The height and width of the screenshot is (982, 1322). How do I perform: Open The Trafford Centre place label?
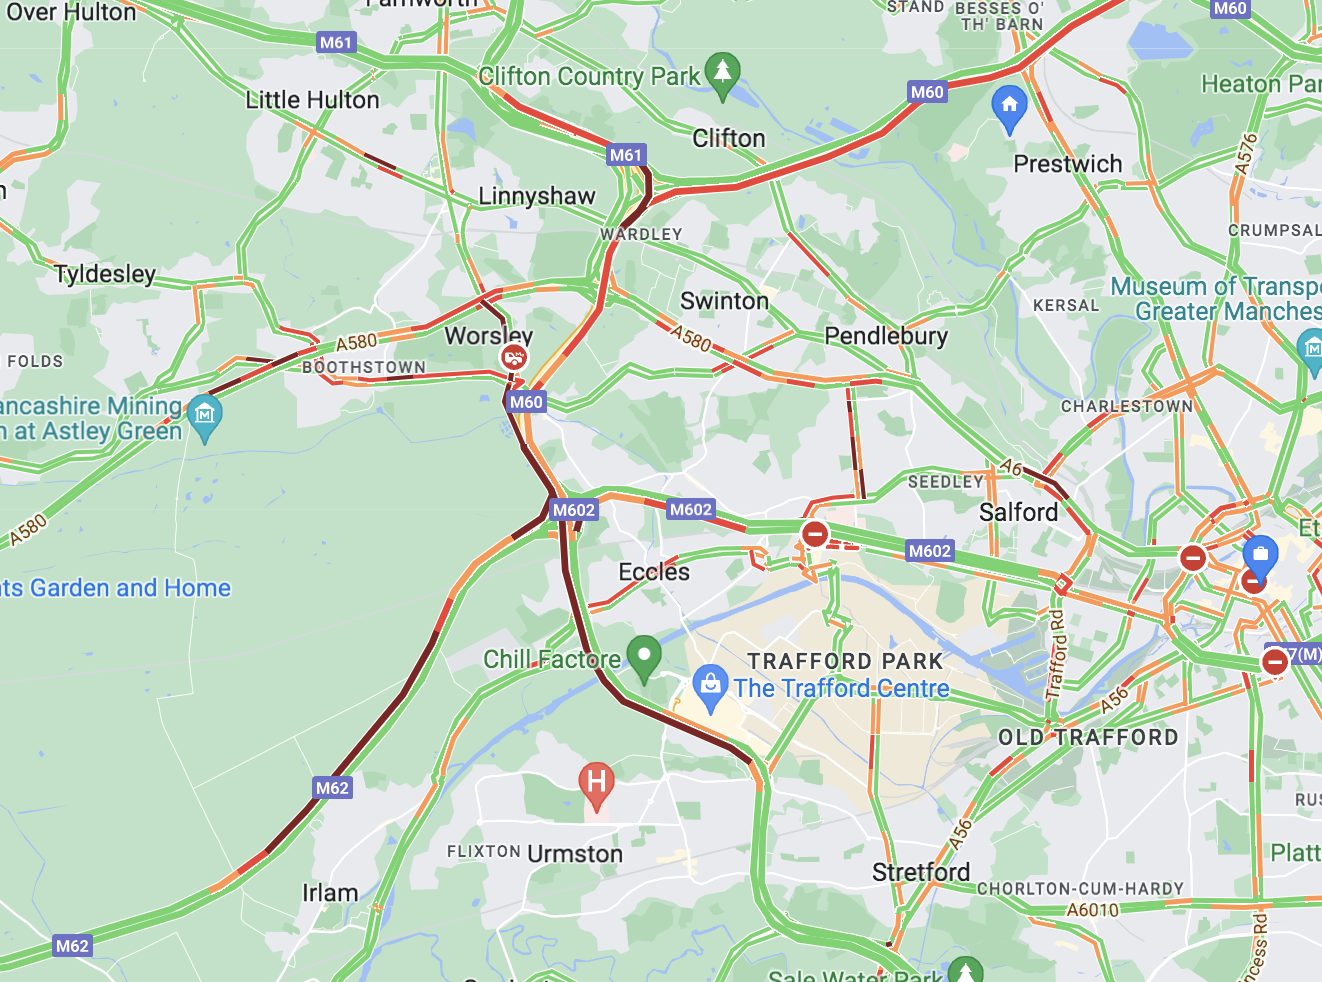tap(842, 688)
